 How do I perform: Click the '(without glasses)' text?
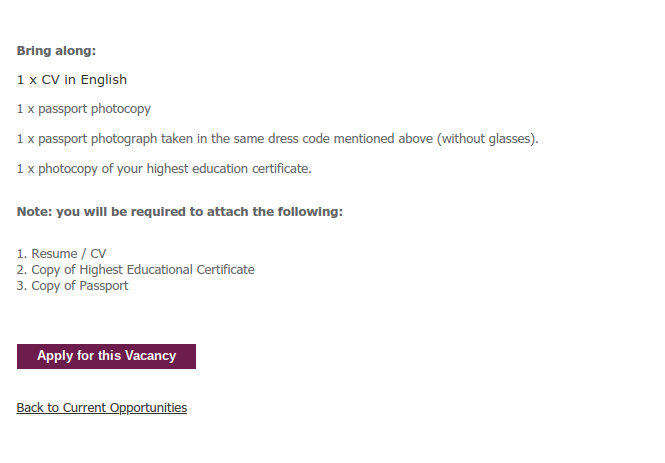coord(488,139)
